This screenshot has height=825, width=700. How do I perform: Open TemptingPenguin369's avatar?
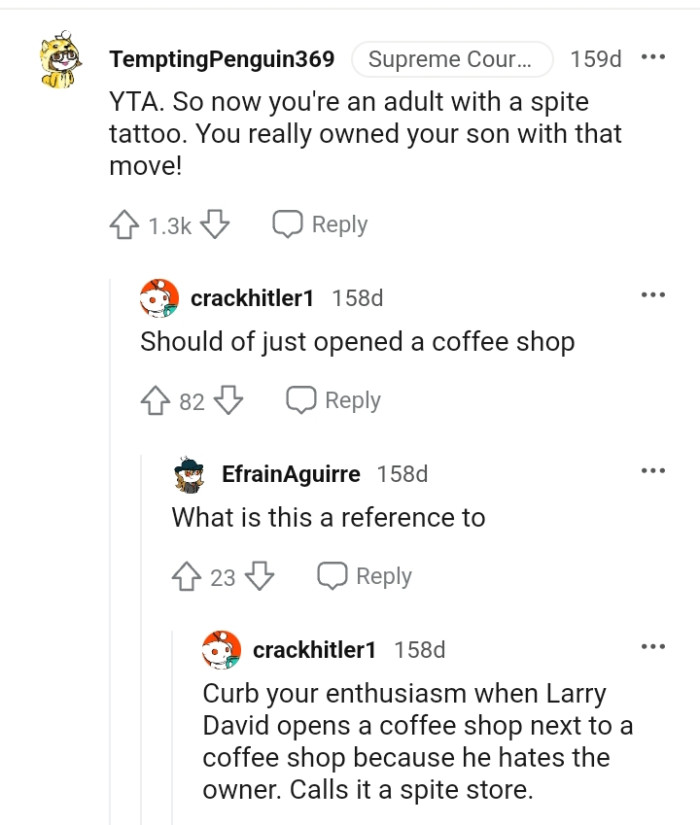coord(58,60)
